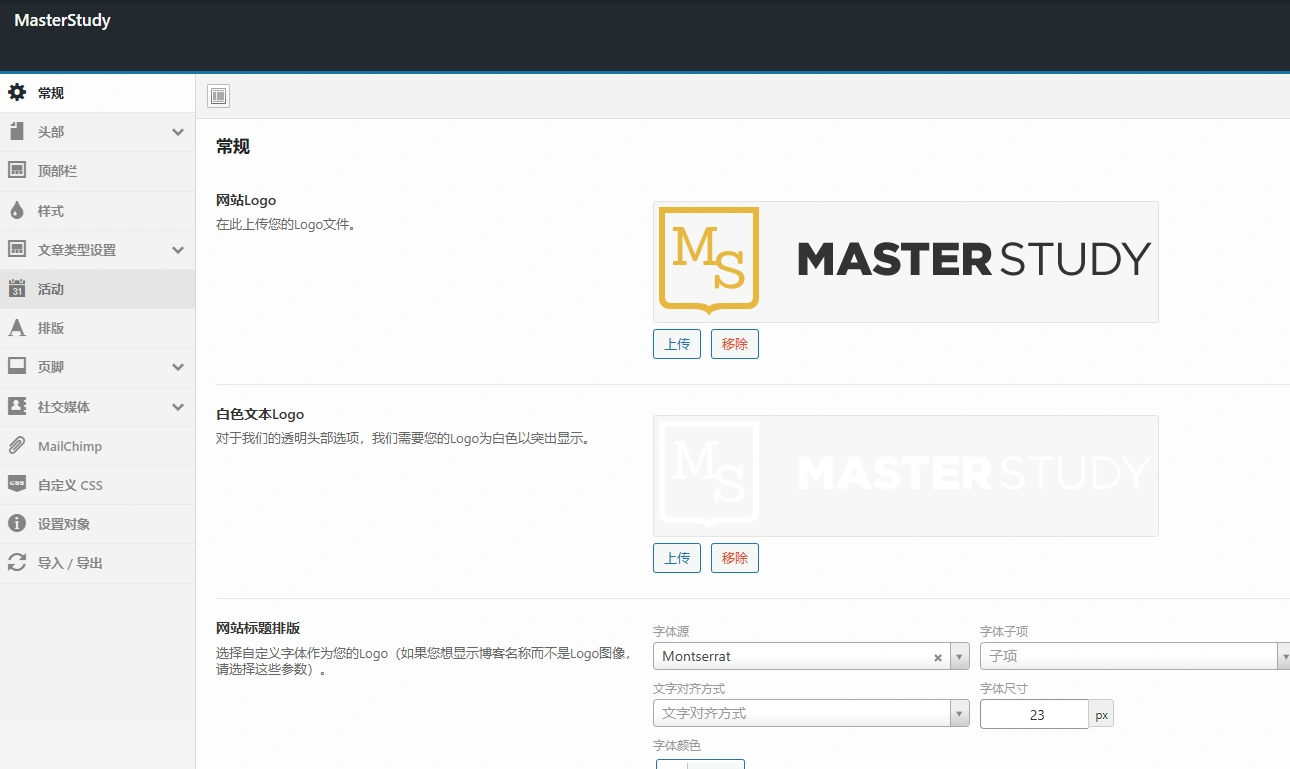Remove the white text logo with 移除

tap(734, 557)
